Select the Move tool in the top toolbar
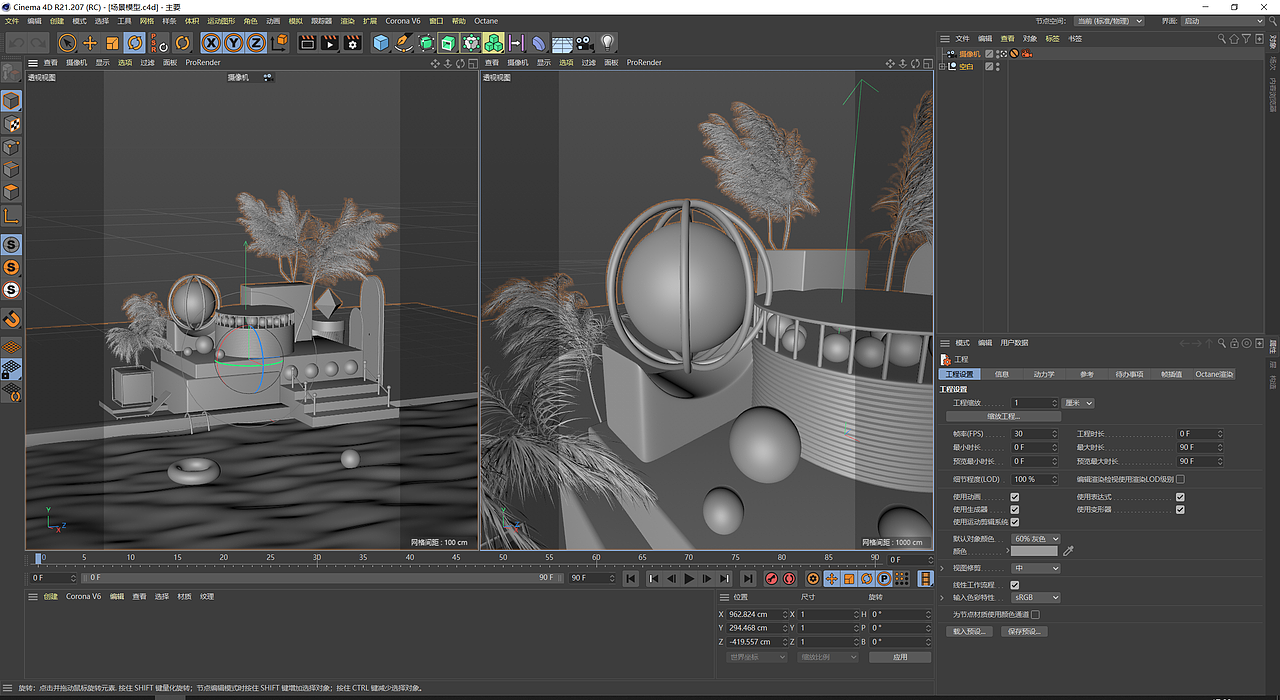Viewport: 1280px width, 700px height. click(88, 43)
